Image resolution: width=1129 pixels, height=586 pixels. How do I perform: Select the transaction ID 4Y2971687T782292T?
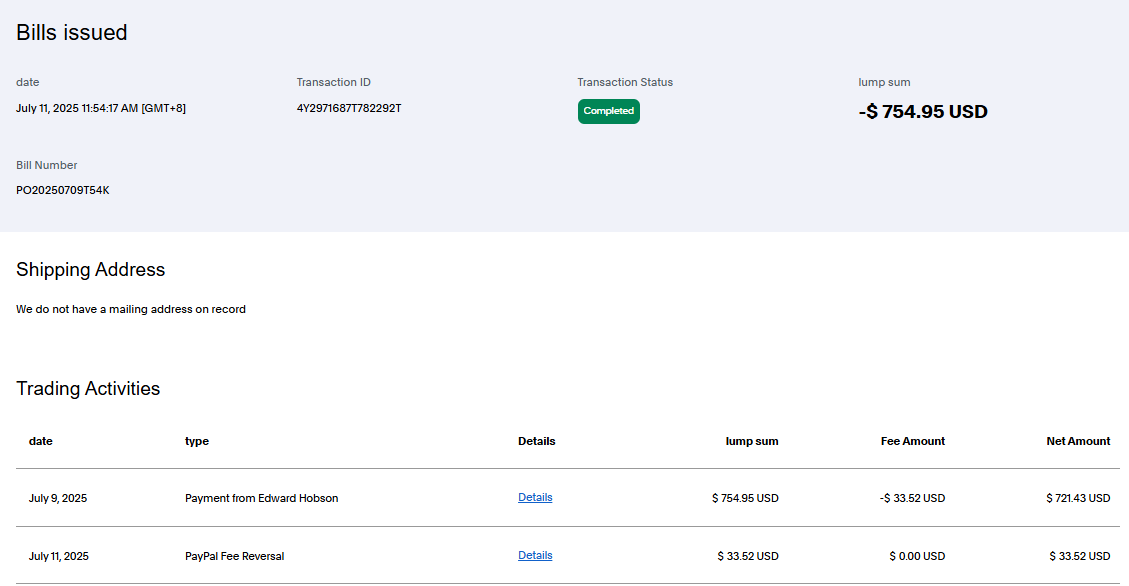click(x=349, y=108)
